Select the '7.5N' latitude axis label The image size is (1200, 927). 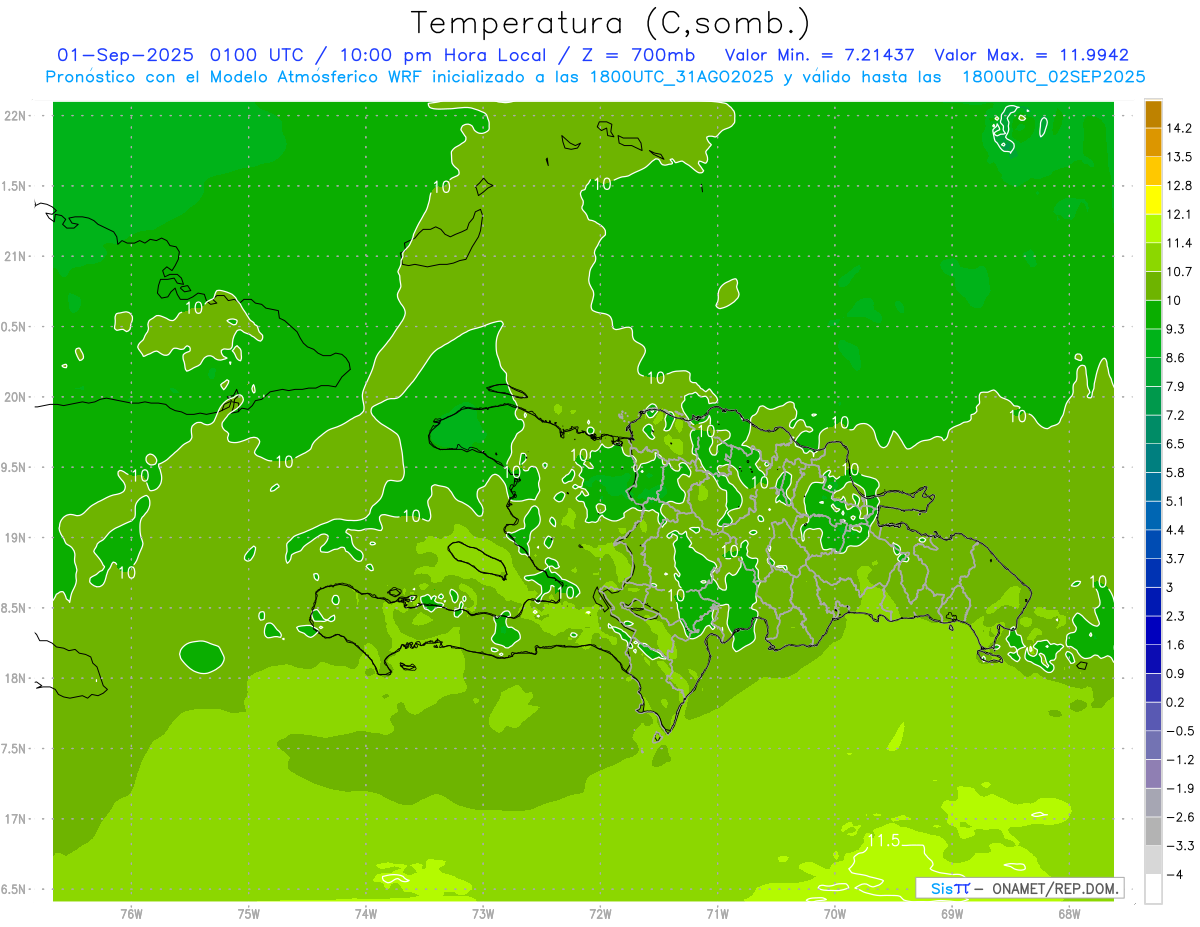pos(15,749)
